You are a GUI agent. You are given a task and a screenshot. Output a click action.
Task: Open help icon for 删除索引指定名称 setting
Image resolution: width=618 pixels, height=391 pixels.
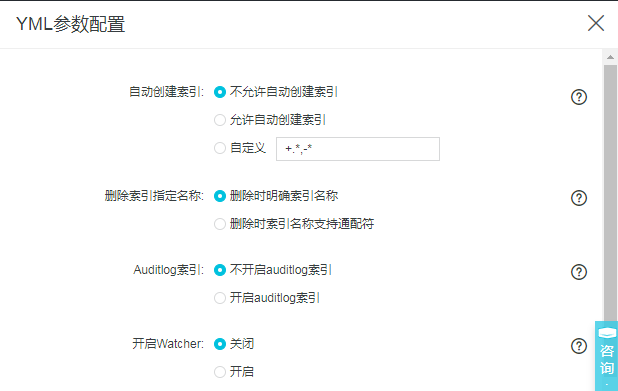pos(579,198)
